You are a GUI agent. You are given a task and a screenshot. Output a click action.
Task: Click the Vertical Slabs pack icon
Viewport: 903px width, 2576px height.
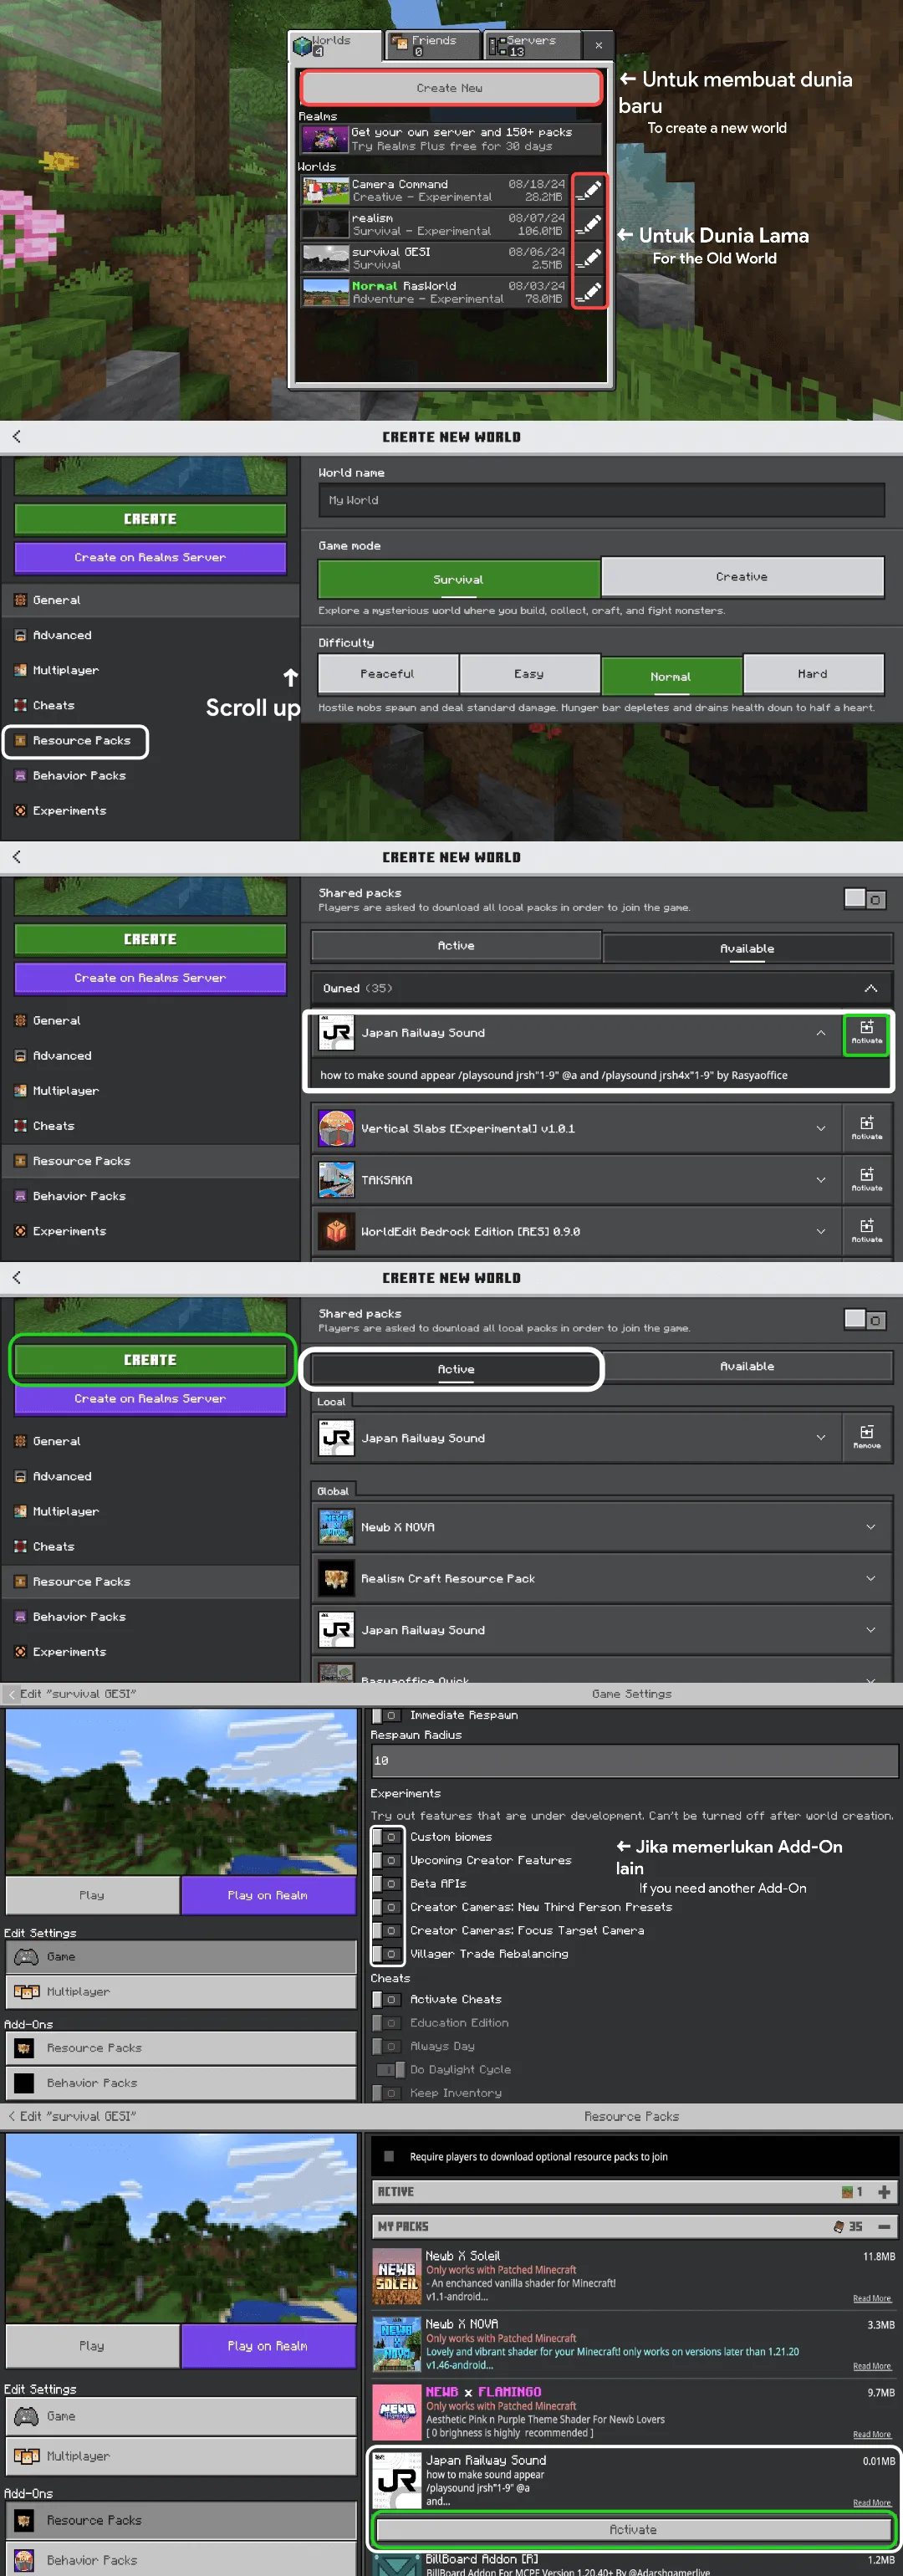(x=336, y=1128)
